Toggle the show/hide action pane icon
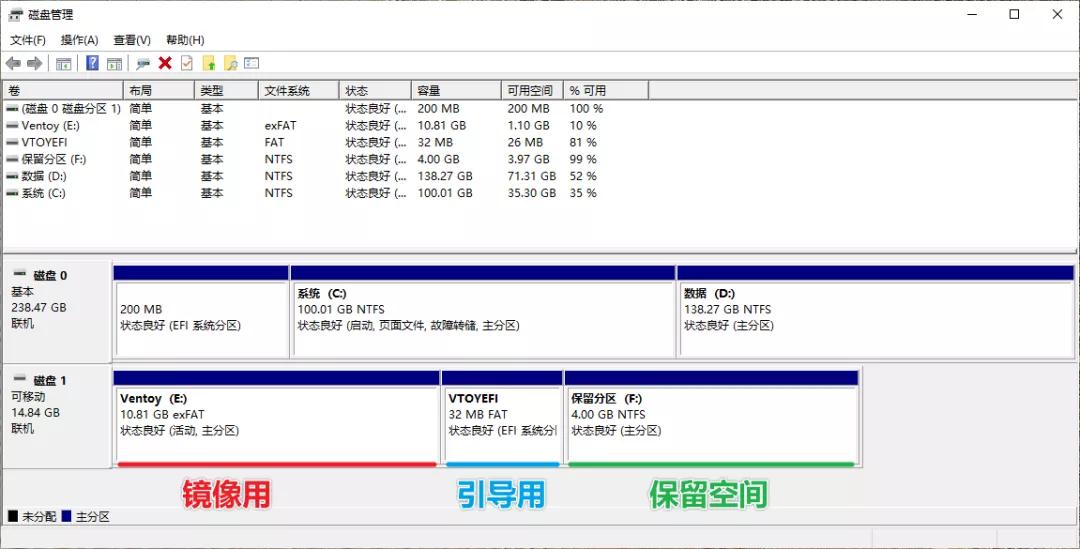 pos(114,63)
